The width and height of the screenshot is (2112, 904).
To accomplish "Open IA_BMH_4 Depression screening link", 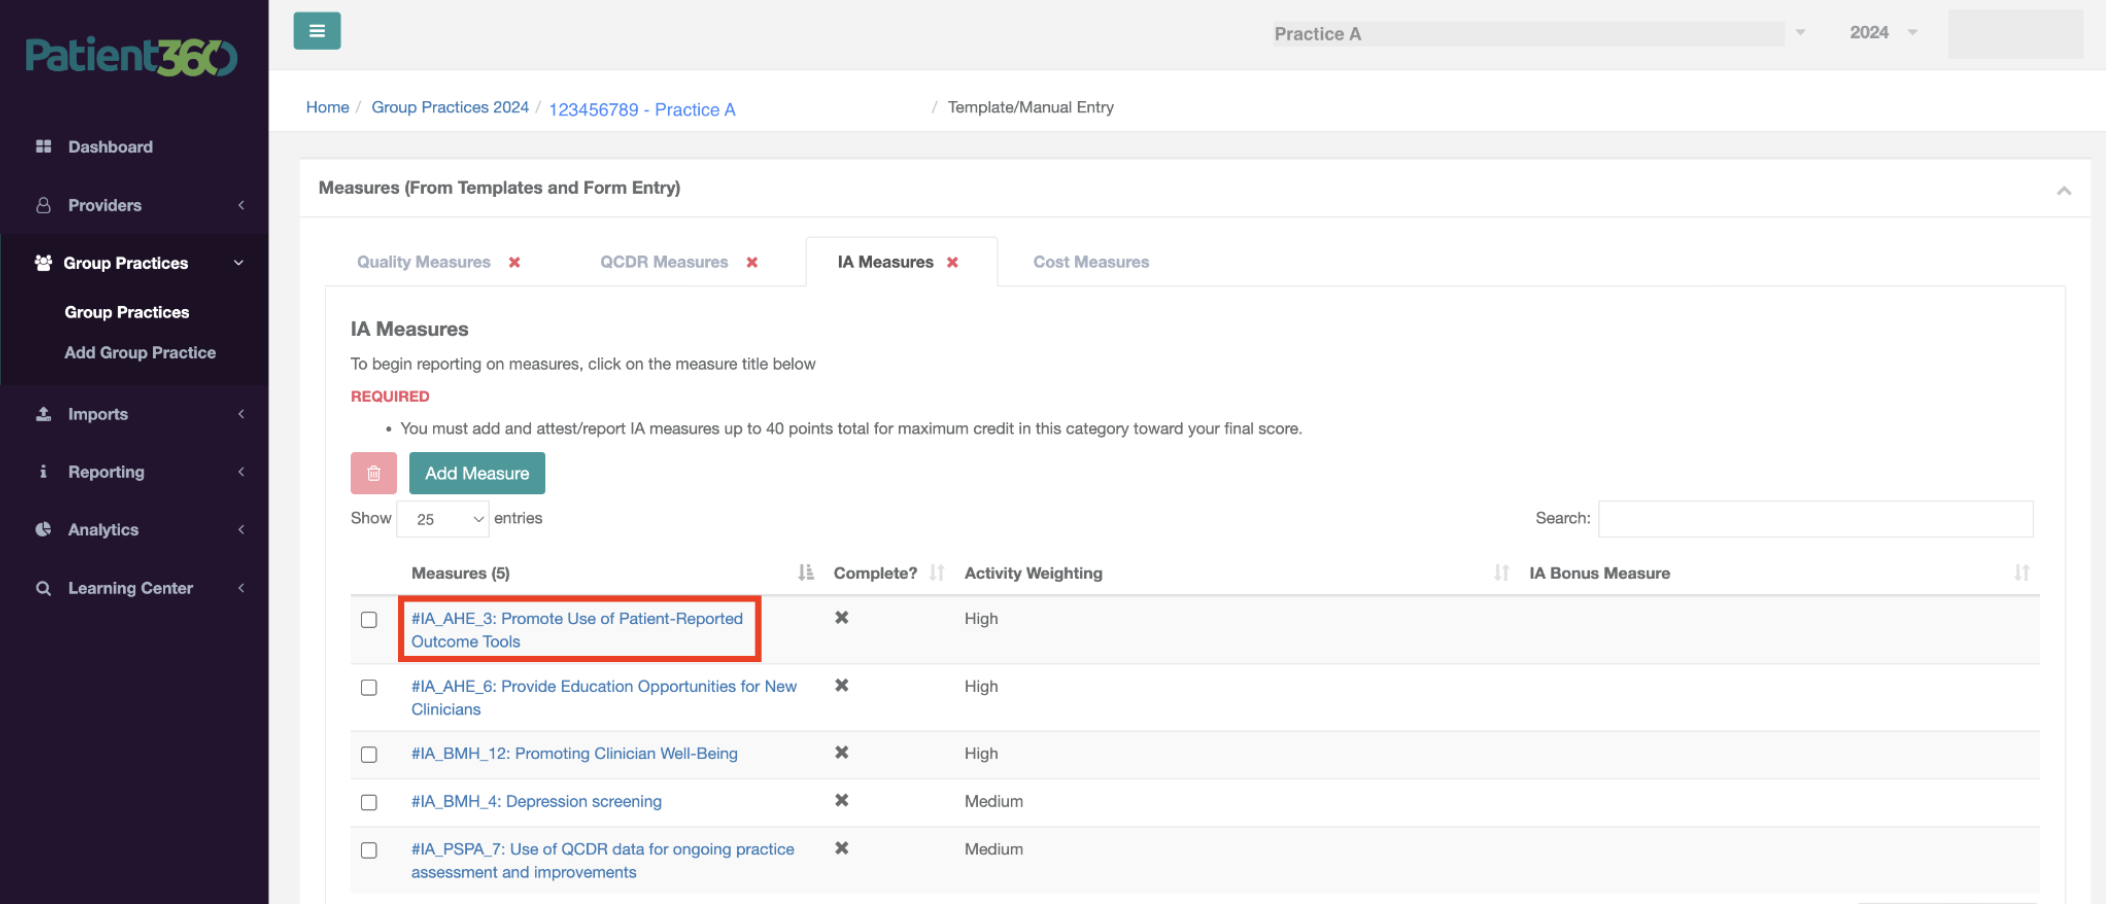I will (x=536, y=802).
